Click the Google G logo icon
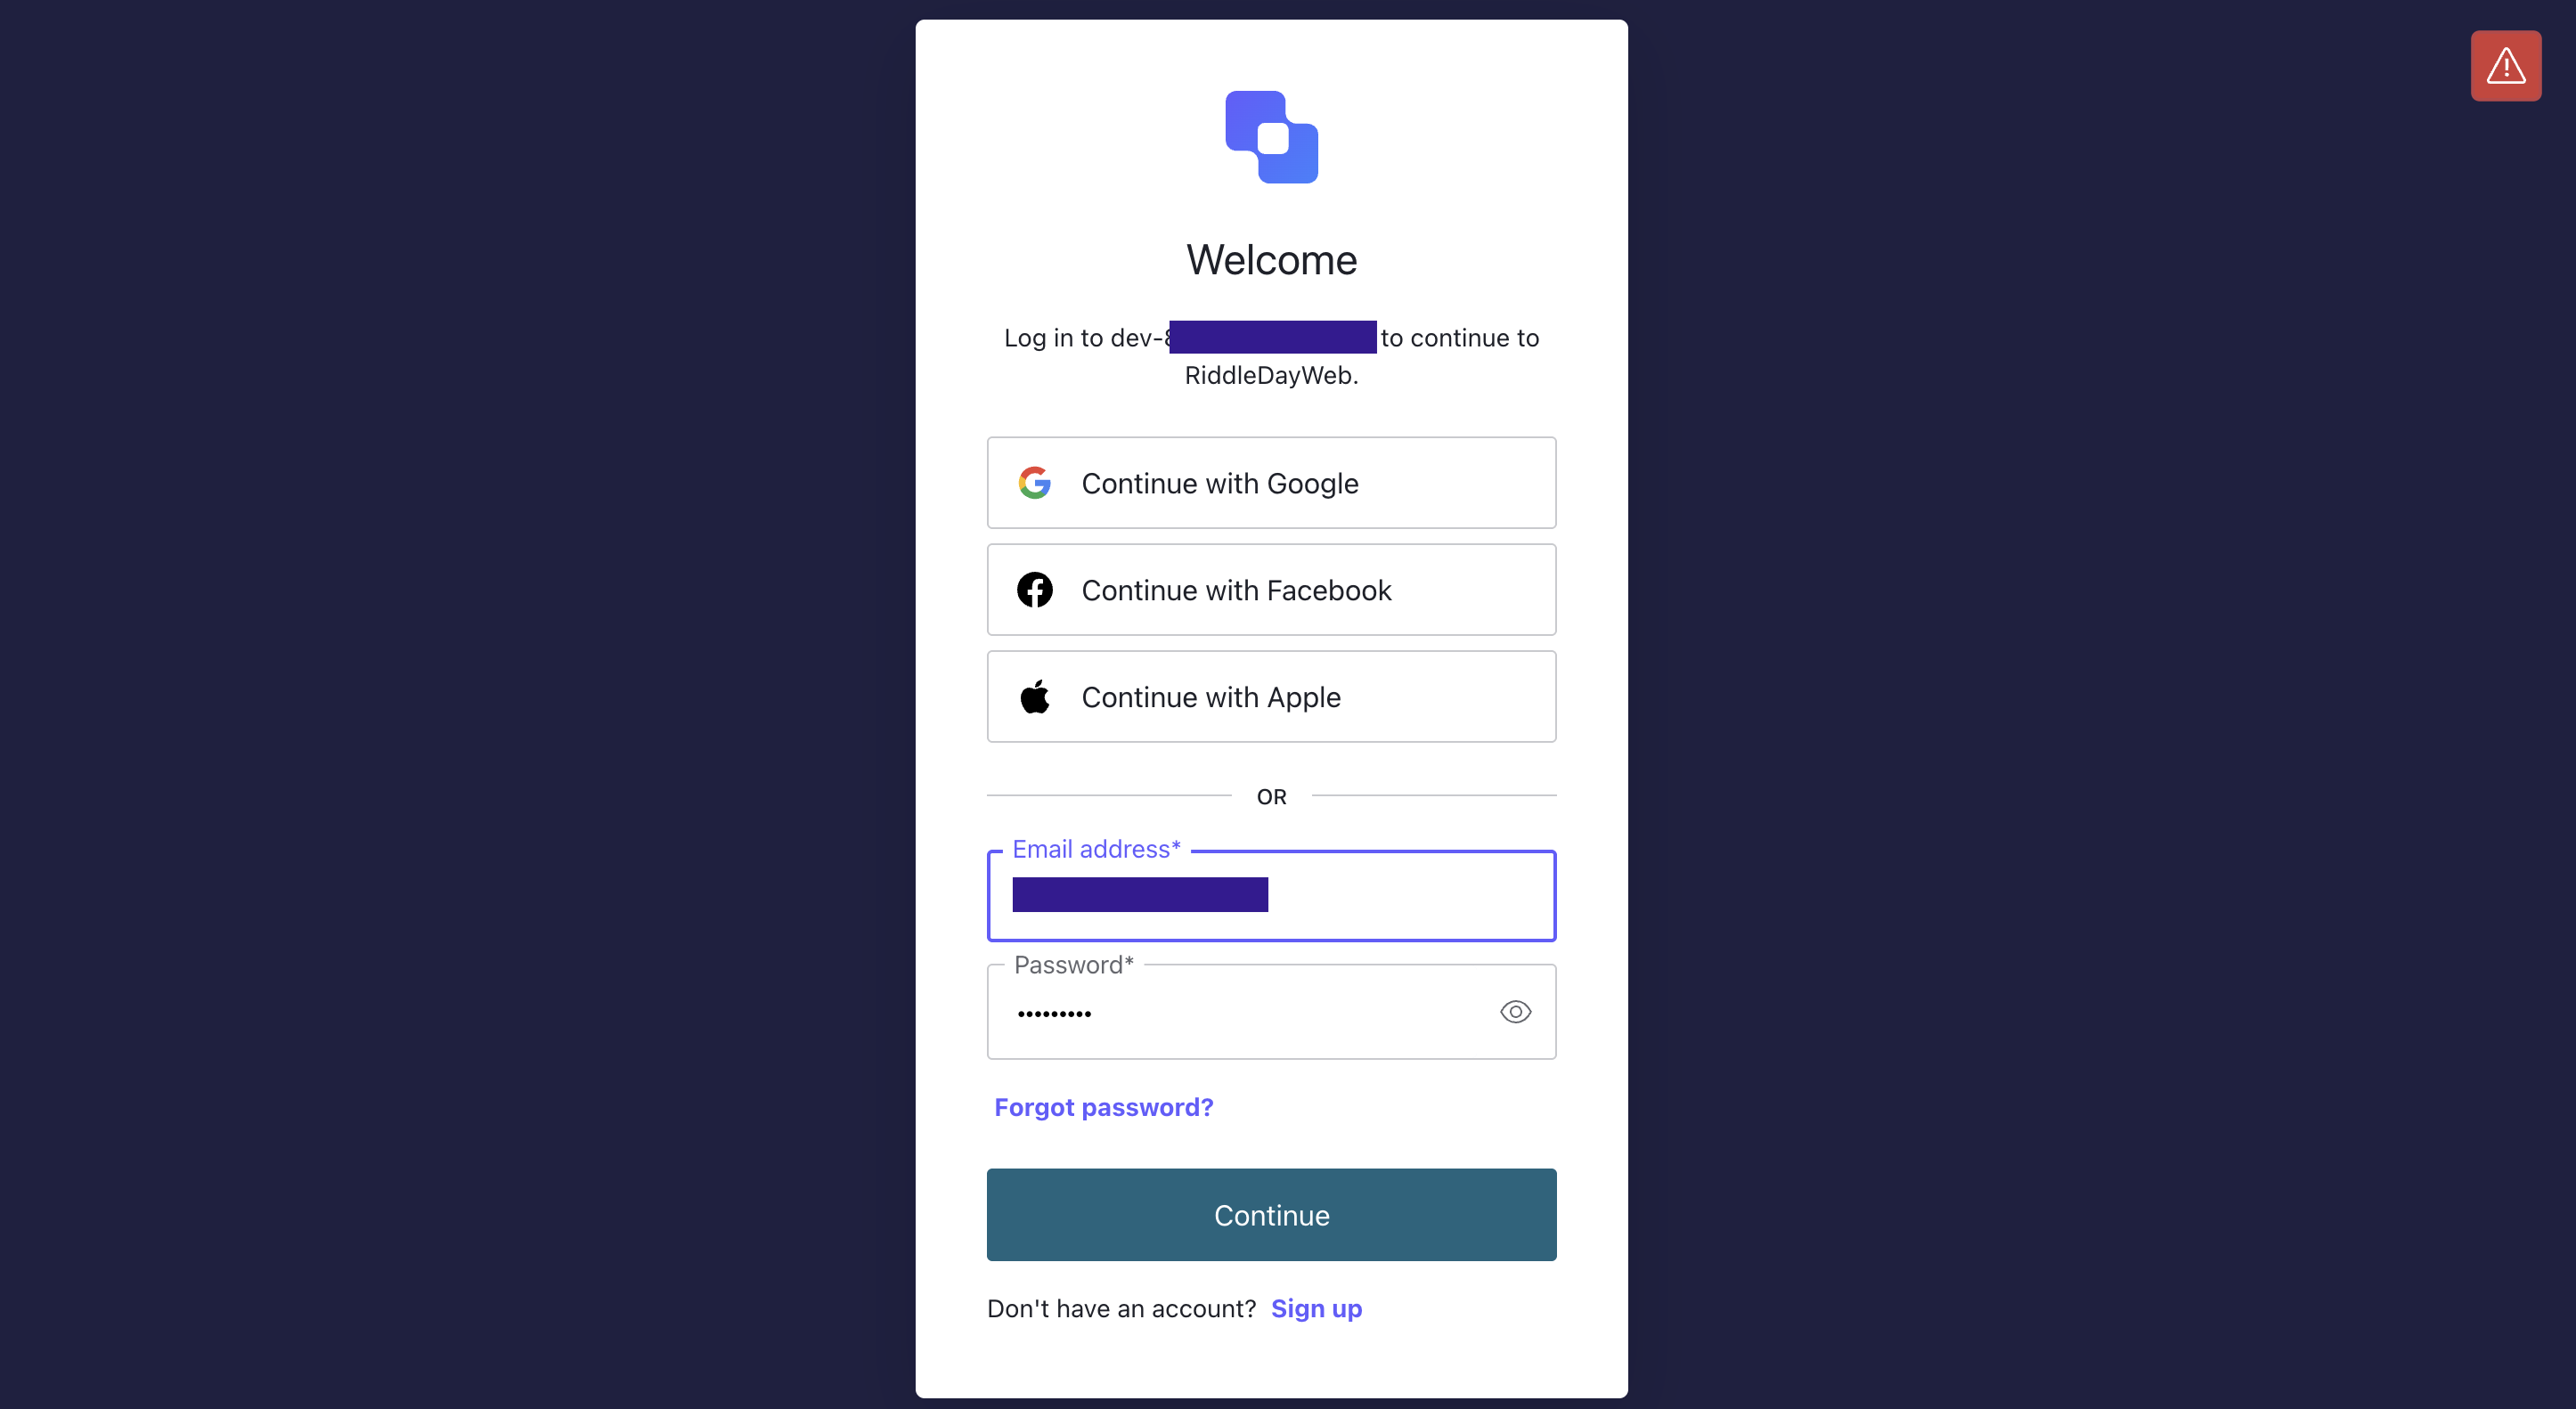This screenshot has height=1409, width=2576. tap(1035, 483)
